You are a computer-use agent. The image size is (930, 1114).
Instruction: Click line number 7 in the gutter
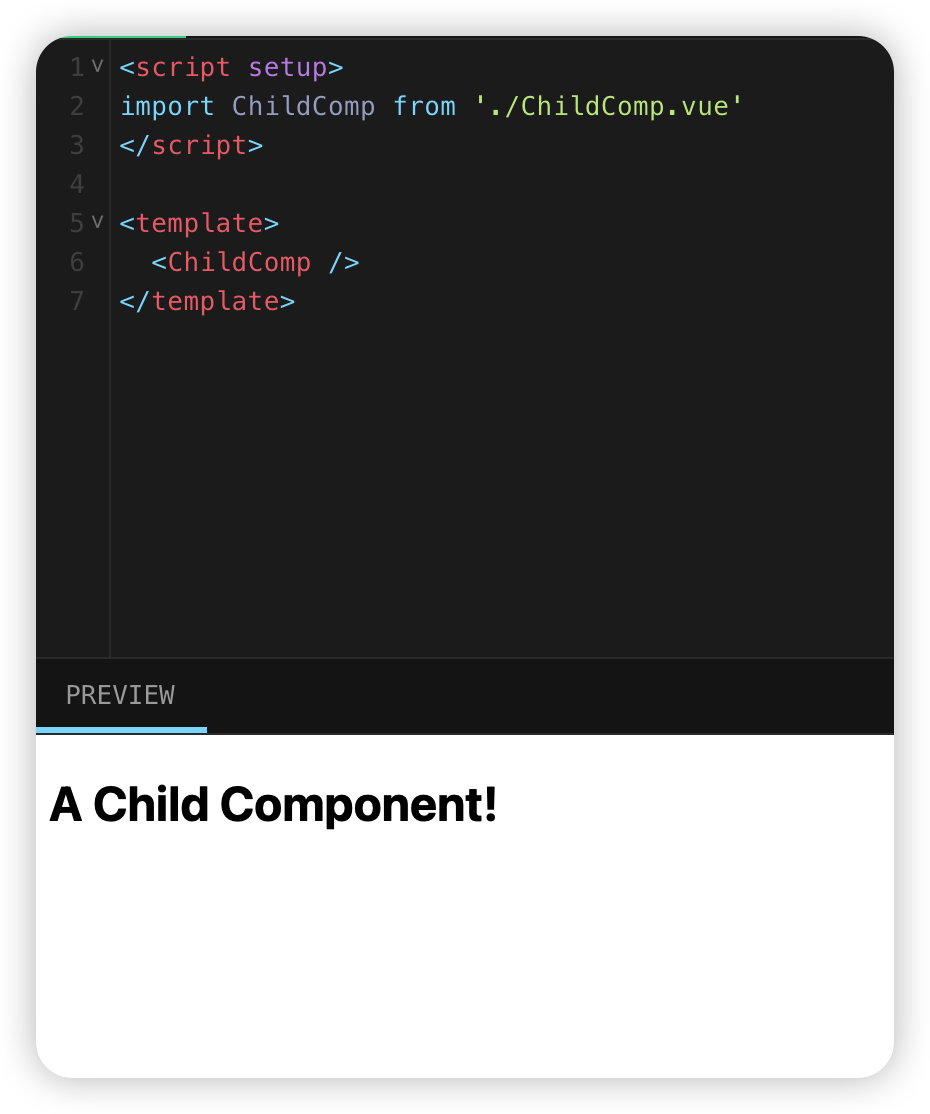click(77, 301)
